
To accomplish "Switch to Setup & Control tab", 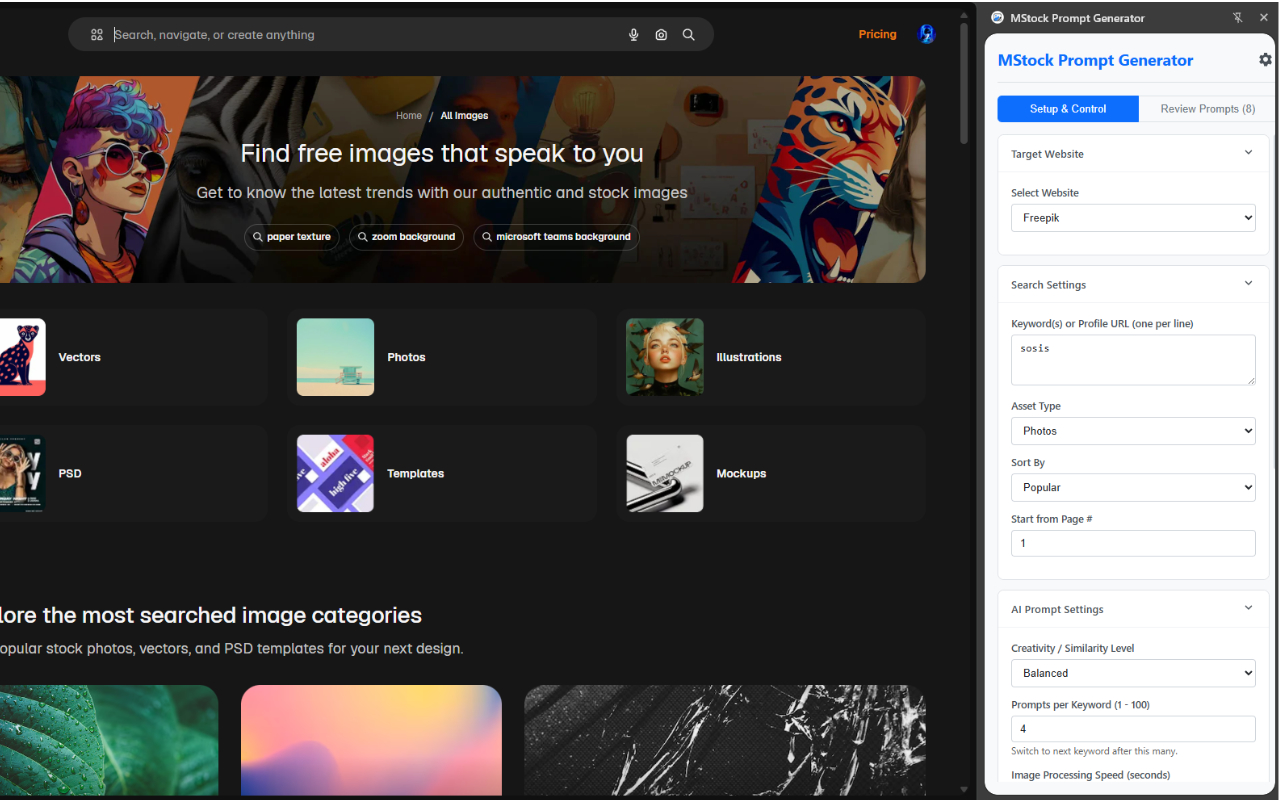I will [x=1068, y=109].
